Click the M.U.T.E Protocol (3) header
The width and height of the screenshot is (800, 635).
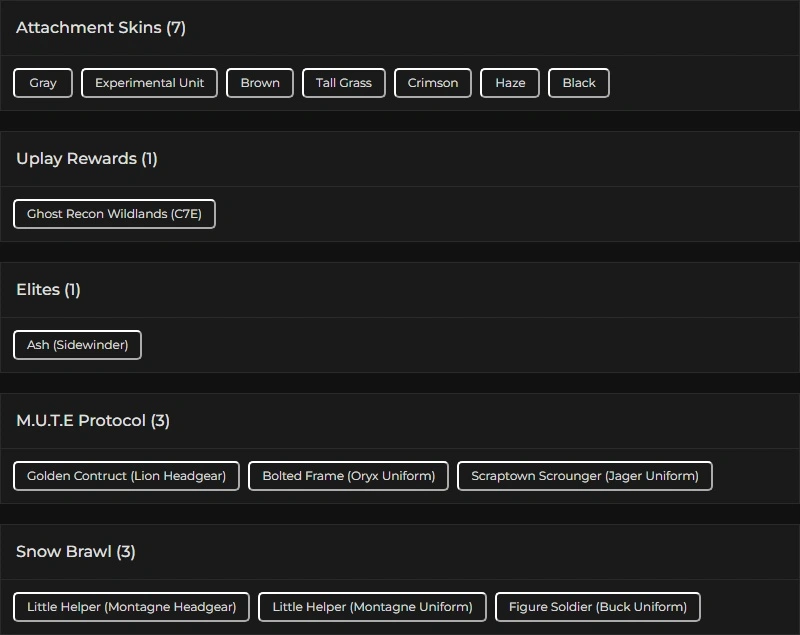(93, 421)
